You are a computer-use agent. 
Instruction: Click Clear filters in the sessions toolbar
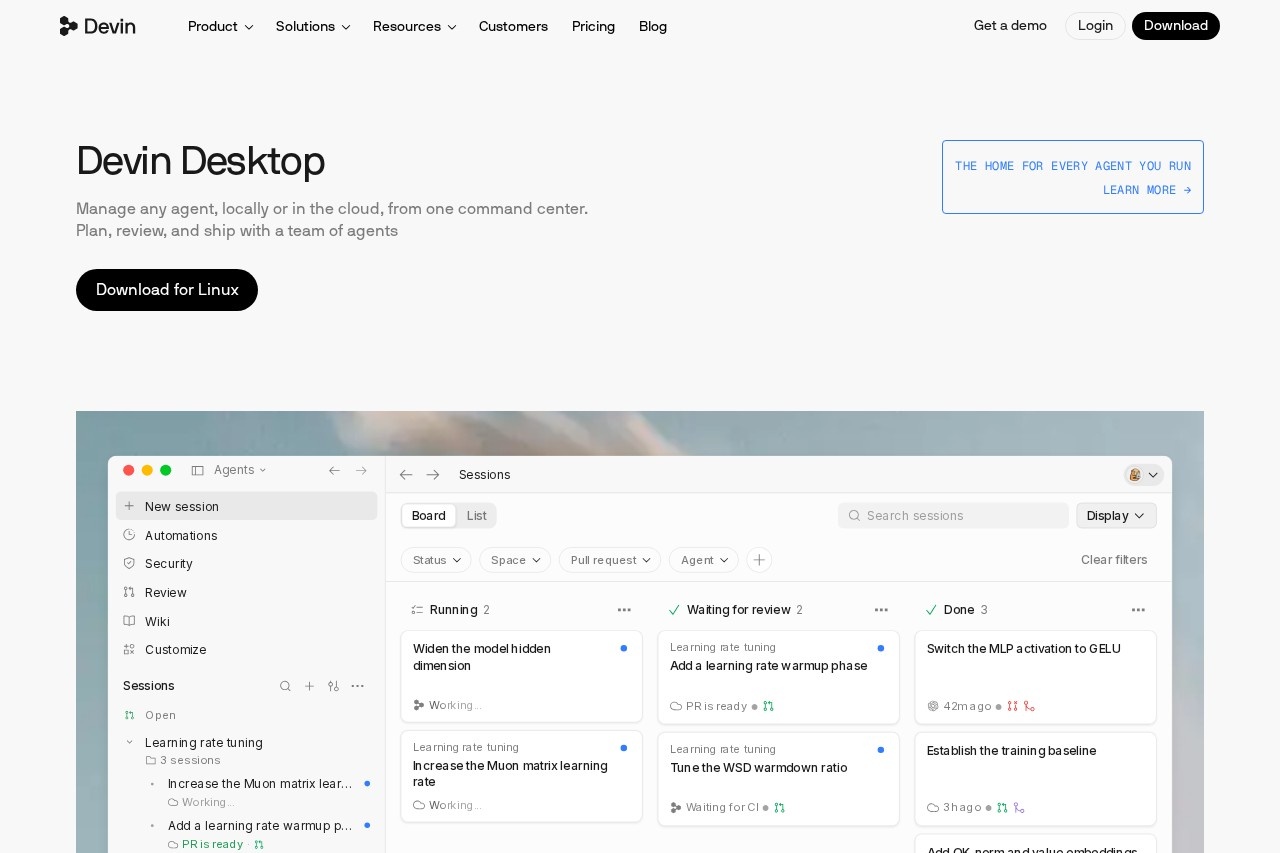(x=1114, y=560)
